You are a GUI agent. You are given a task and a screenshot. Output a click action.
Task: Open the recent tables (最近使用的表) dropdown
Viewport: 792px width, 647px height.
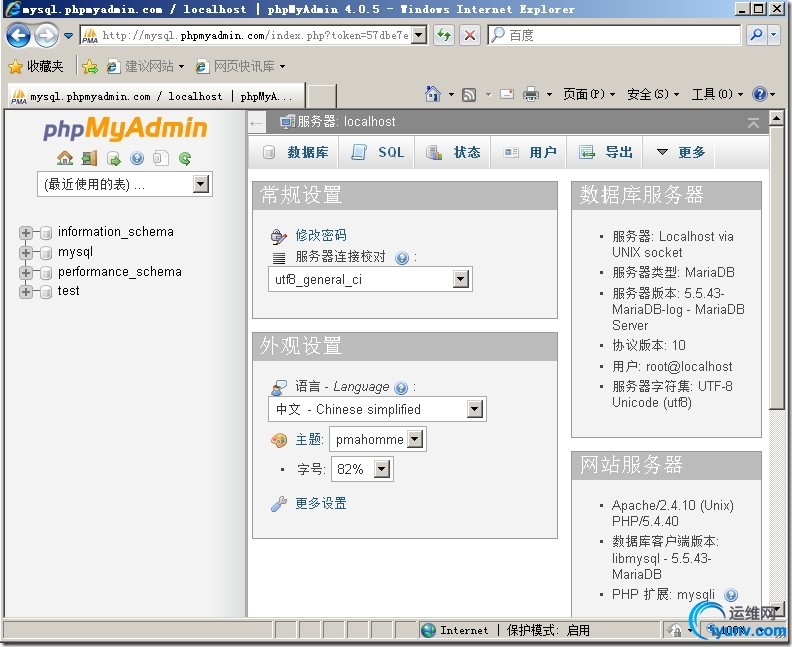(125, 184)
